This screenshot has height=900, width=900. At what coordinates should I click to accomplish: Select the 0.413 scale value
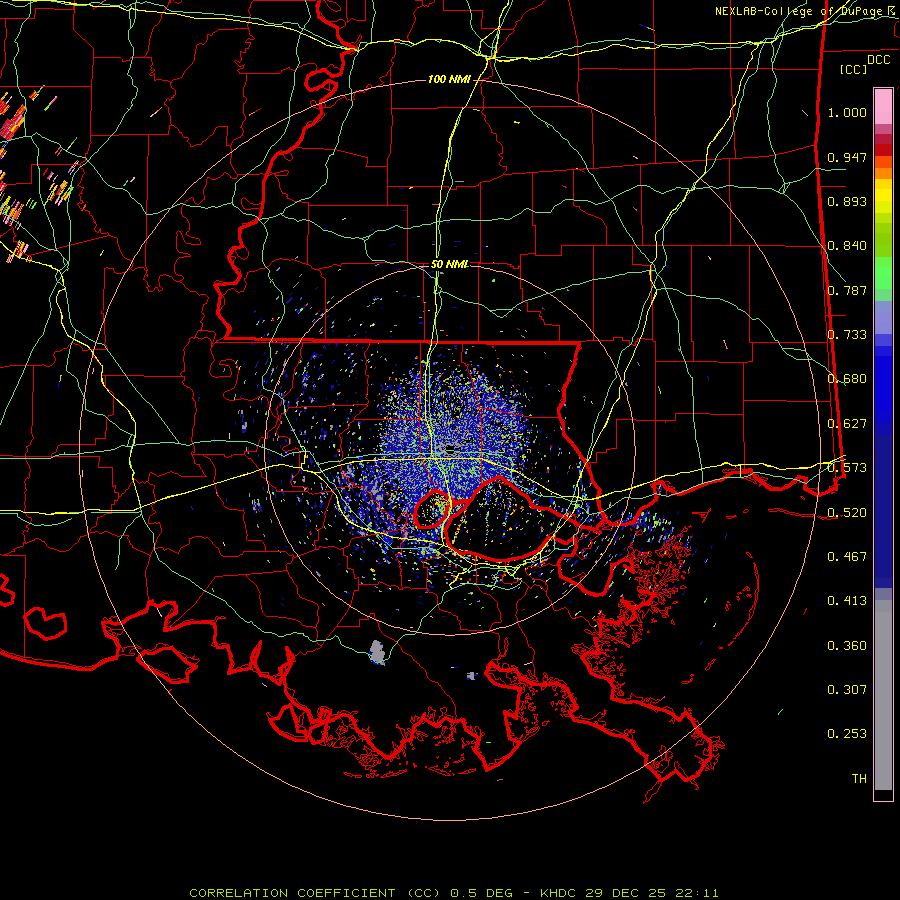click(x=847, y=601)
